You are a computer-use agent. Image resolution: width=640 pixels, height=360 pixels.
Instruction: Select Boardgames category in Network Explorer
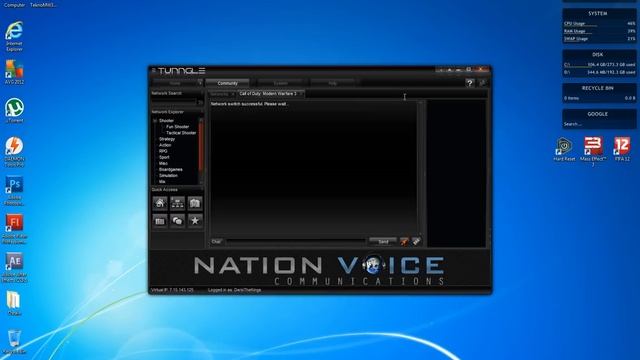click(171, 169)
